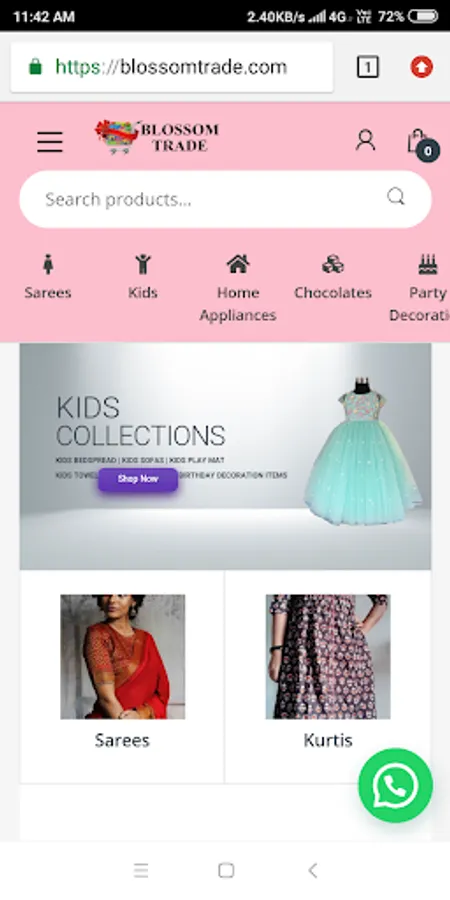This screenshot has height=900, width=450.
Task: Tap the blossomtrade.com address bar
Action: click(x=172, y=67)
